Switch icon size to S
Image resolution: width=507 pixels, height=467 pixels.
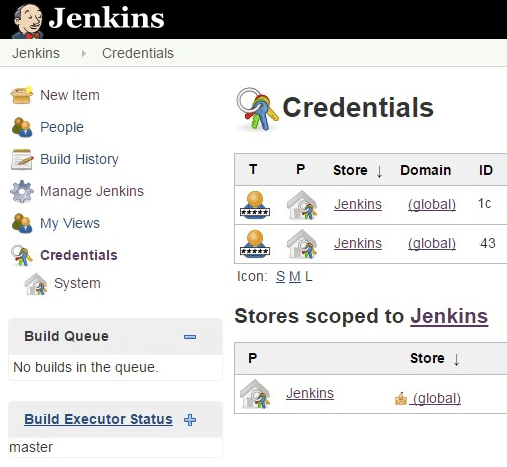[x=281, y=276]
